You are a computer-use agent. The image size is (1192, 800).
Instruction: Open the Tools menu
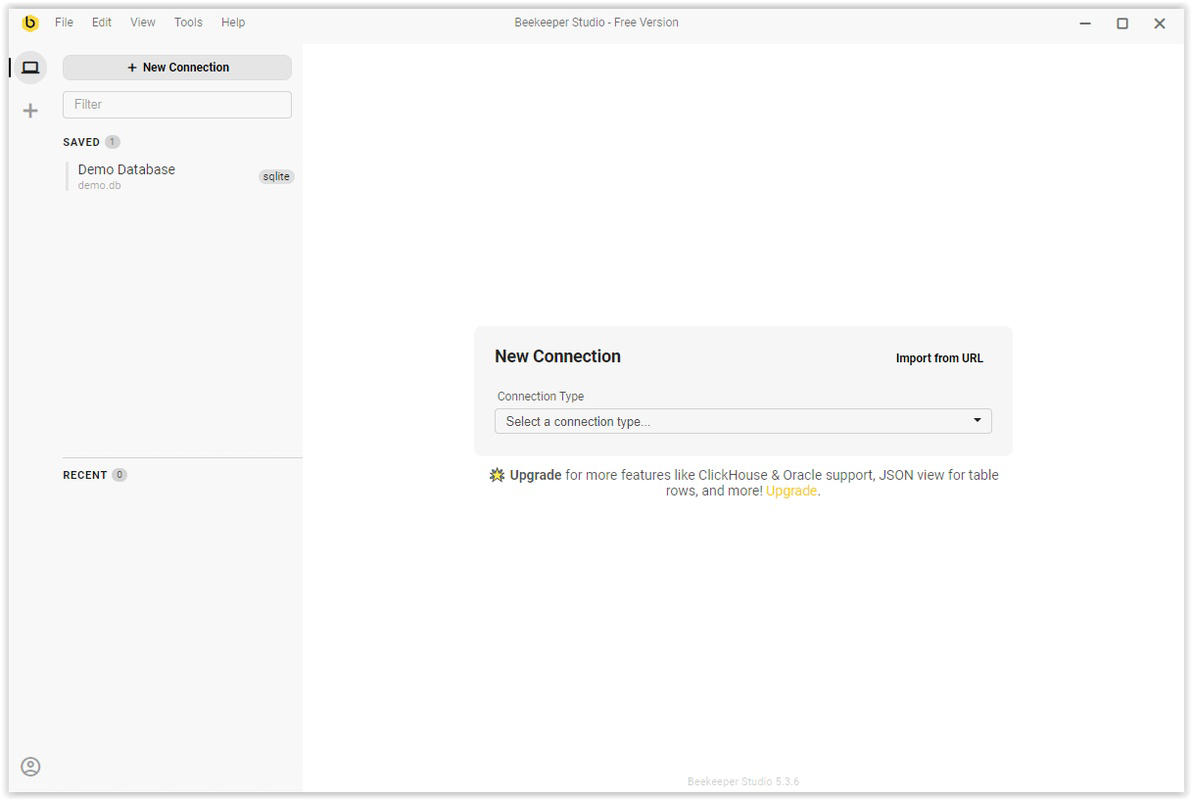tap(188, 23)
